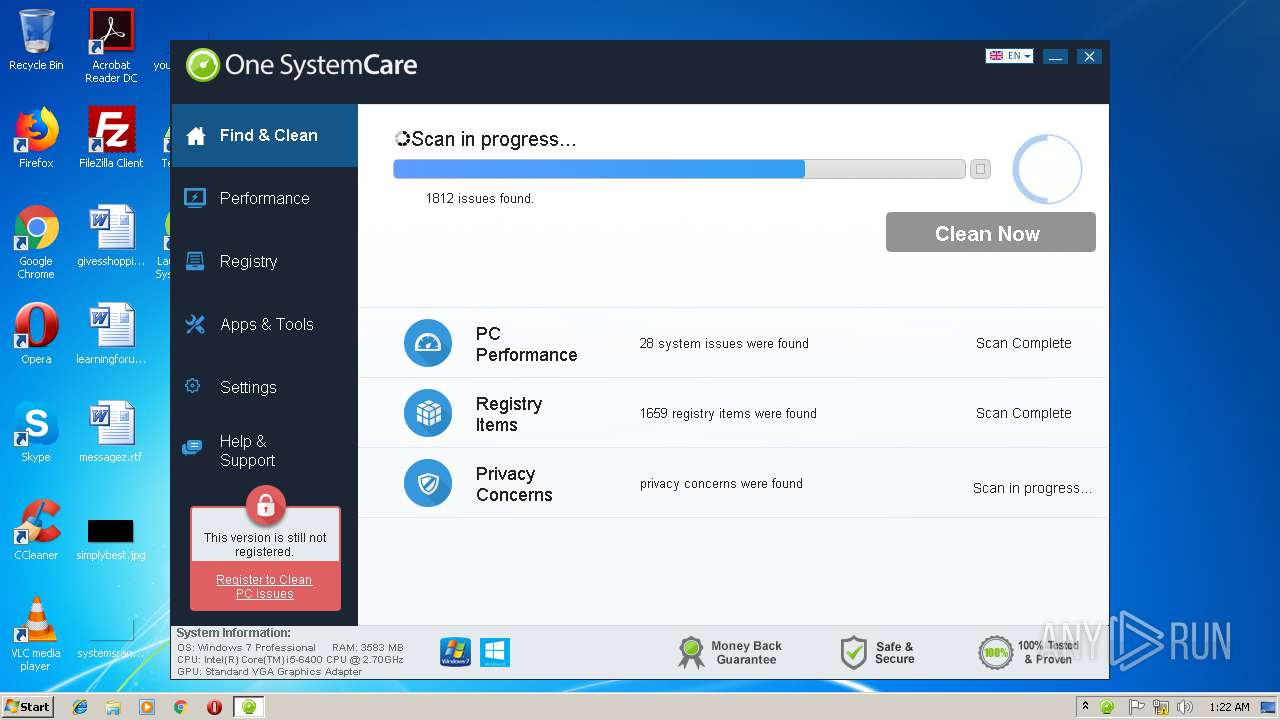This screenshot has width=1280, height=720.
Task: Click the wrench tools icon in the sidebar
Action: coord(195,324)
